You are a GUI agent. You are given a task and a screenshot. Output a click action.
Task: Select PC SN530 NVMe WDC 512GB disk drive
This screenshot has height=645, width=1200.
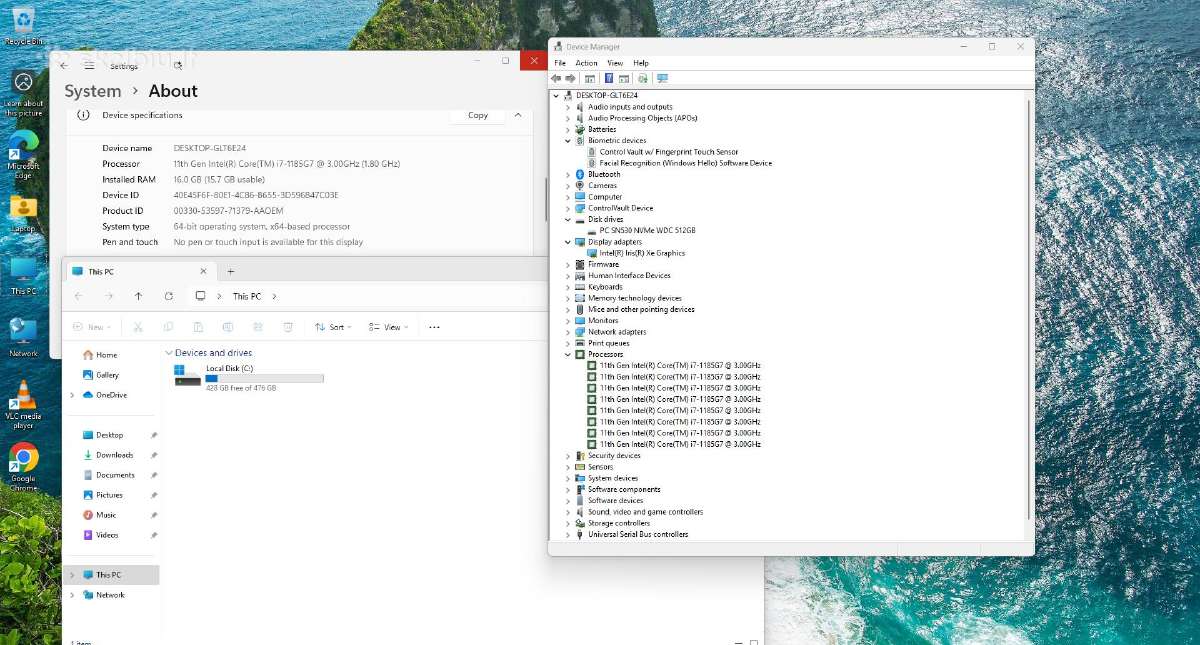click(647, 230)
